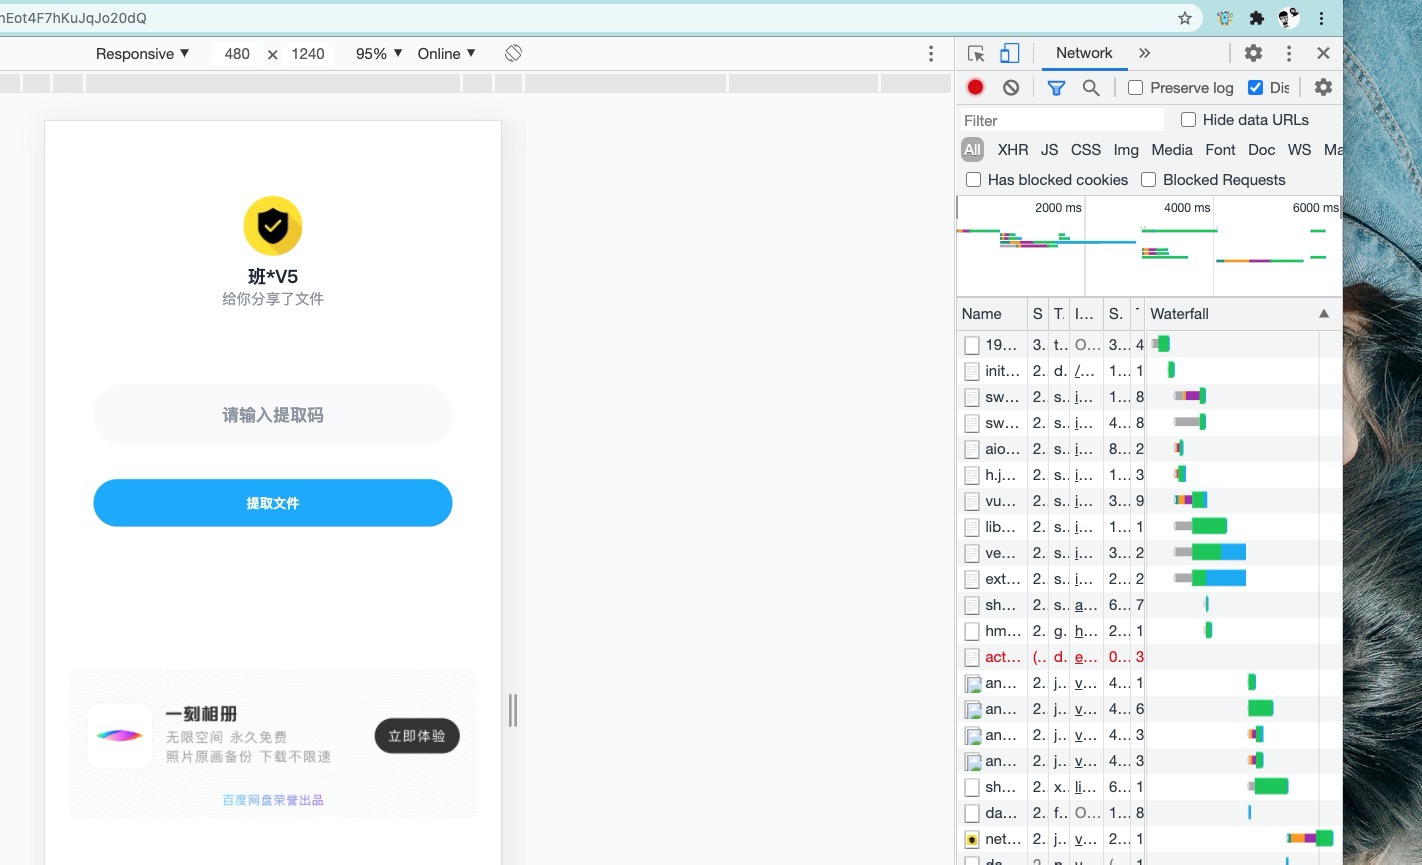This screenshot has height=865, width=1422.
Task: Open device toolbar more options menu
Action: click(x=931, y=54)
